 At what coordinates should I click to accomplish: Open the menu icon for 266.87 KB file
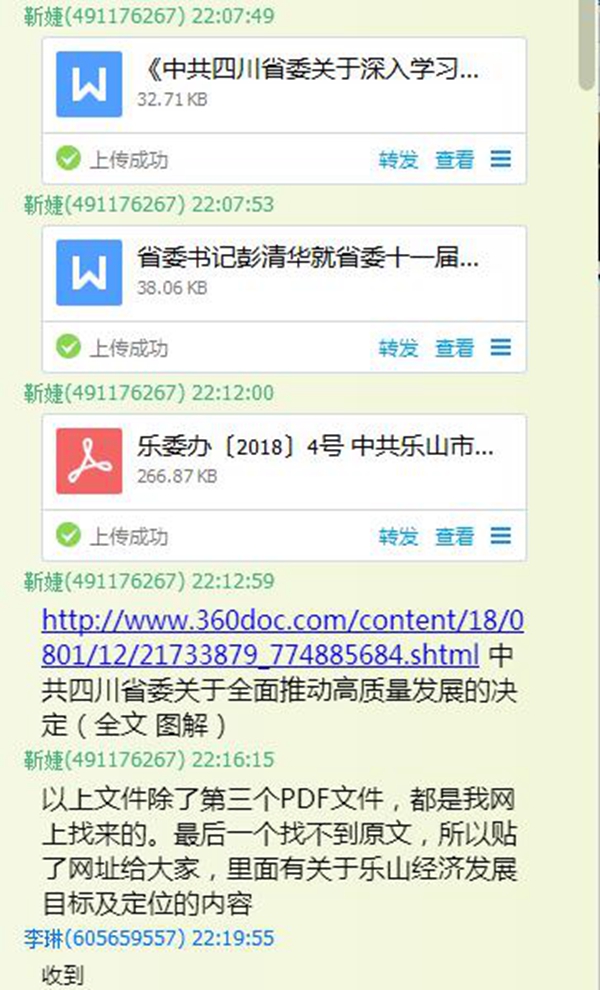pyautogui.click(x=501, y=536)
